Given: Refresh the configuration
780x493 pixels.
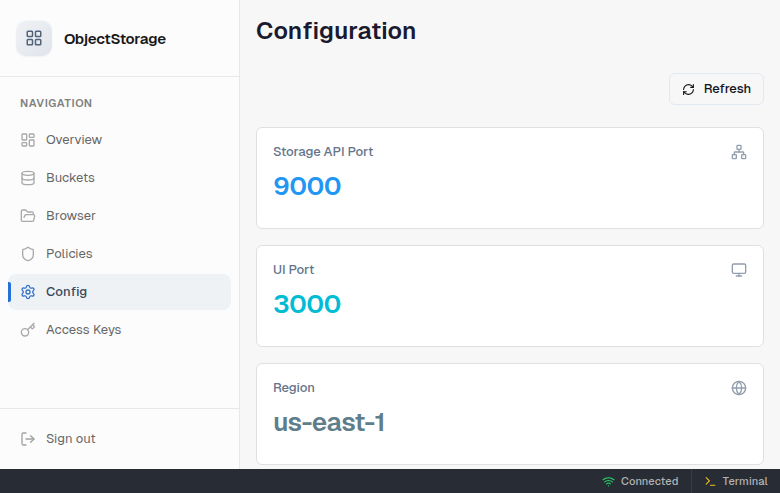Looking at the screenshot, I should 716,89.
